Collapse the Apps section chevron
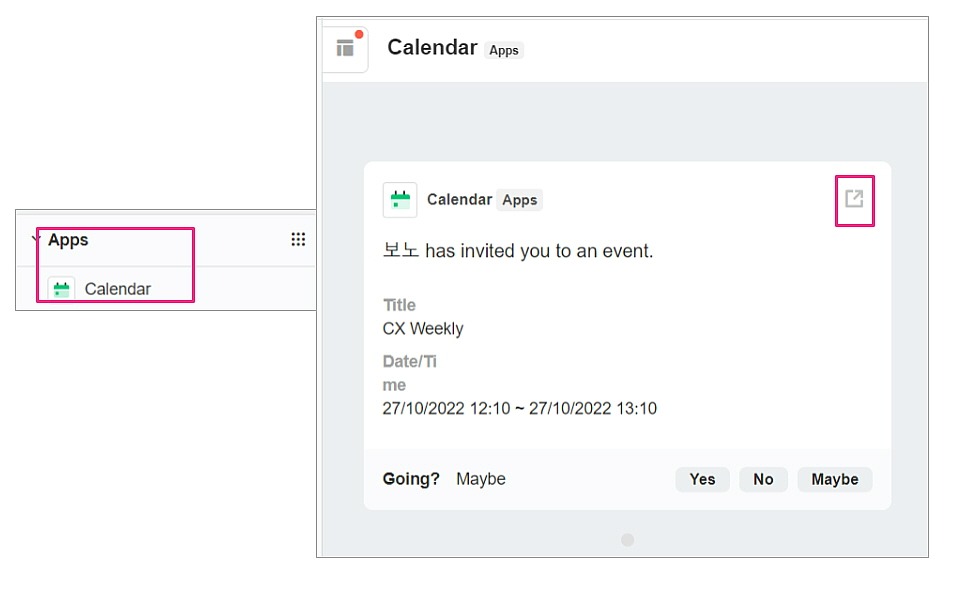The width and height of the screenshot is (960, 600). point(36,240)
